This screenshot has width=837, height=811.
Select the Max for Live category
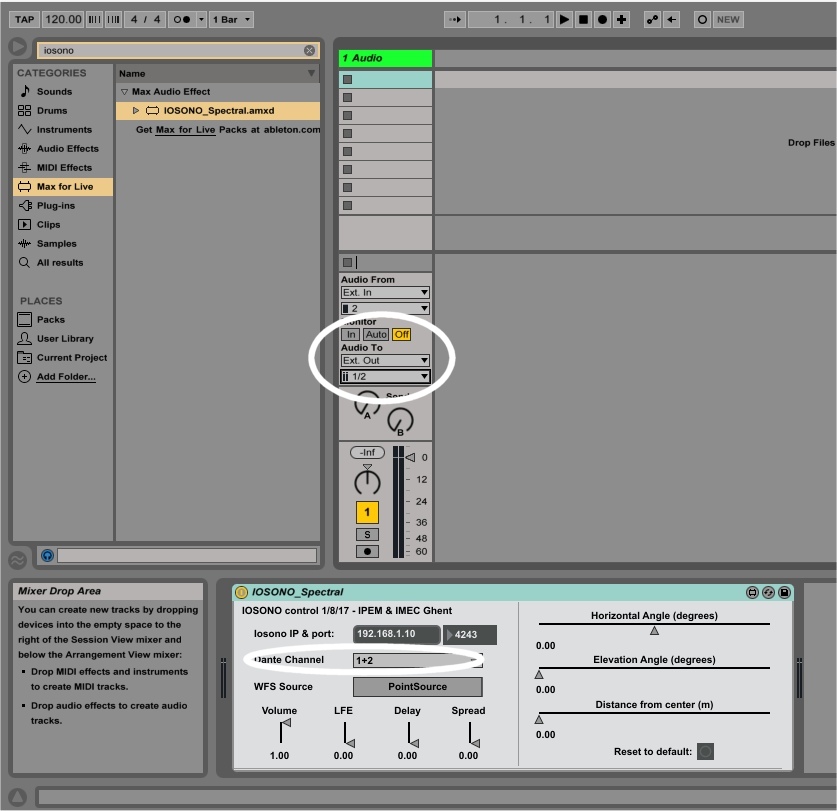(x=63, y=186)
